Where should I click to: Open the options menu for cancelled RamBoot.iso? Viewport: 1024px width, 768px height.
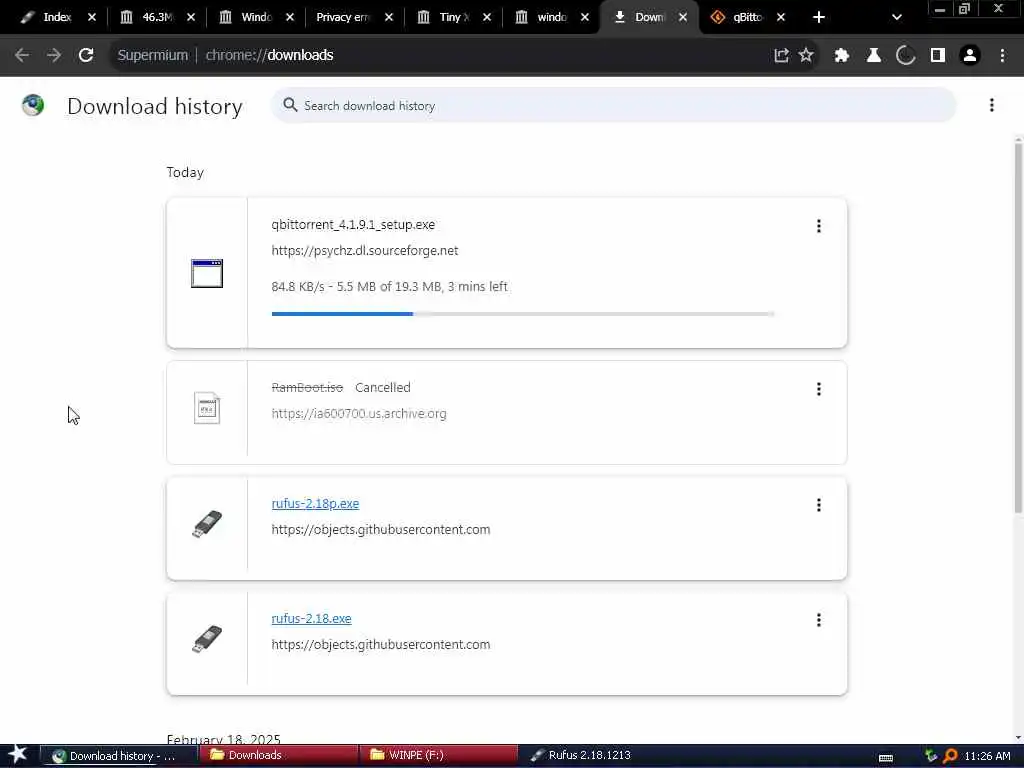(818, 389)
